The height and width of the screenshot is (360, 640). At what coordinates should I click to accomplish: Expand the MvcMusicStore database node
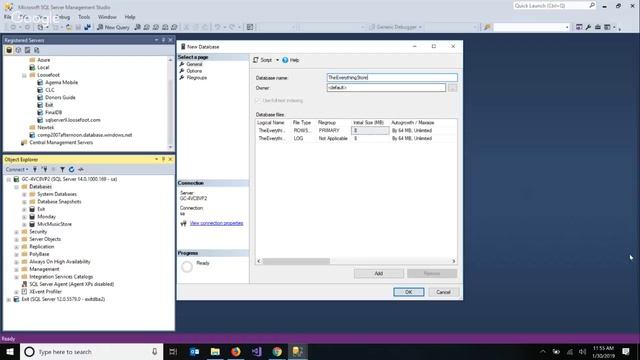pos(24,224)
